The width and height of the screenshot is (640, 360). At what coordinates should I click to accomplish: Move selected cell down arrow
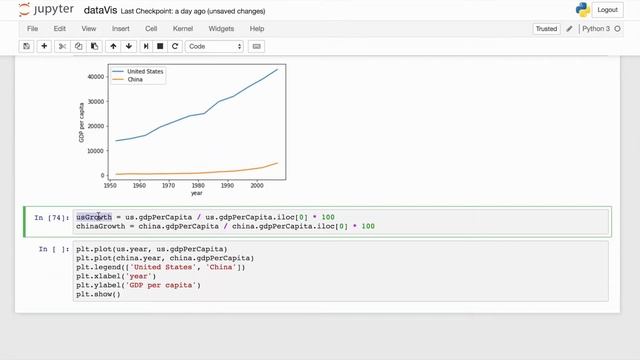tap(129, 46)
